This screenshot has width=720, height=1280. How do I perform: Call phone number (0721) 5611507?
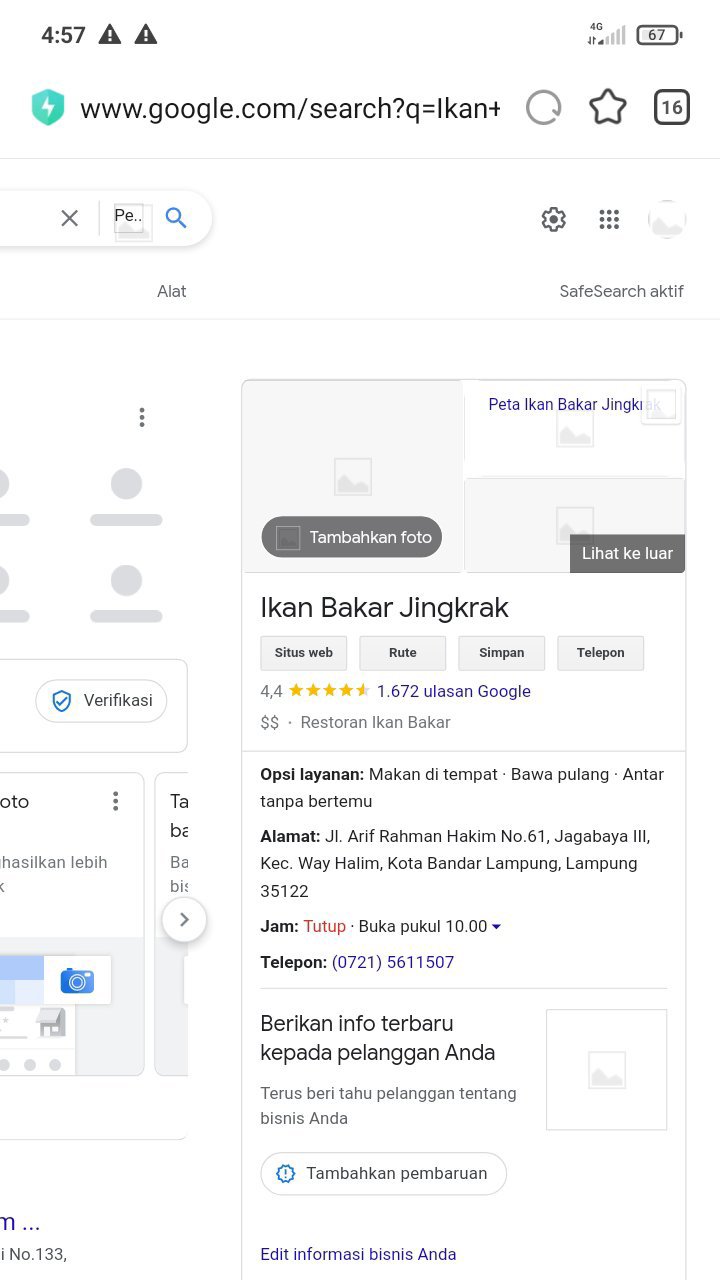click(x=393, y=962)
